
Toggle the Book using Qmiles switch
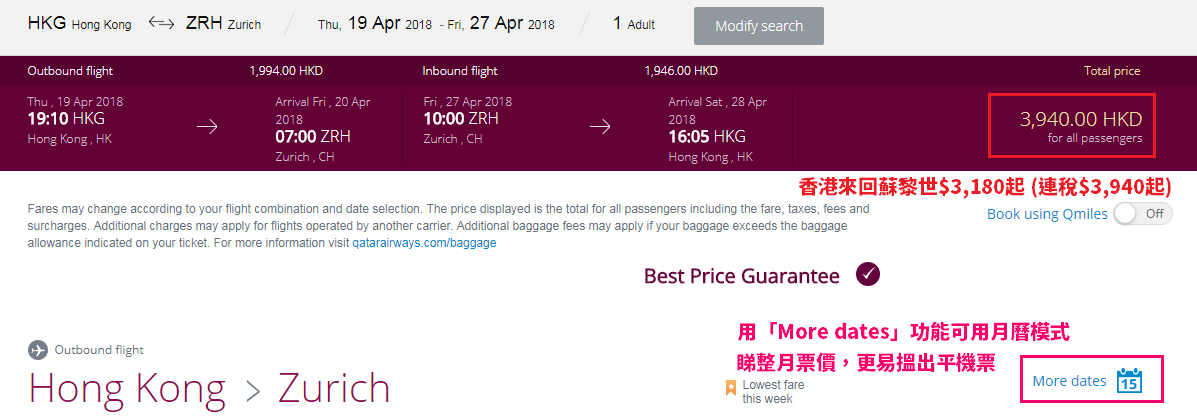[1143, 214]
